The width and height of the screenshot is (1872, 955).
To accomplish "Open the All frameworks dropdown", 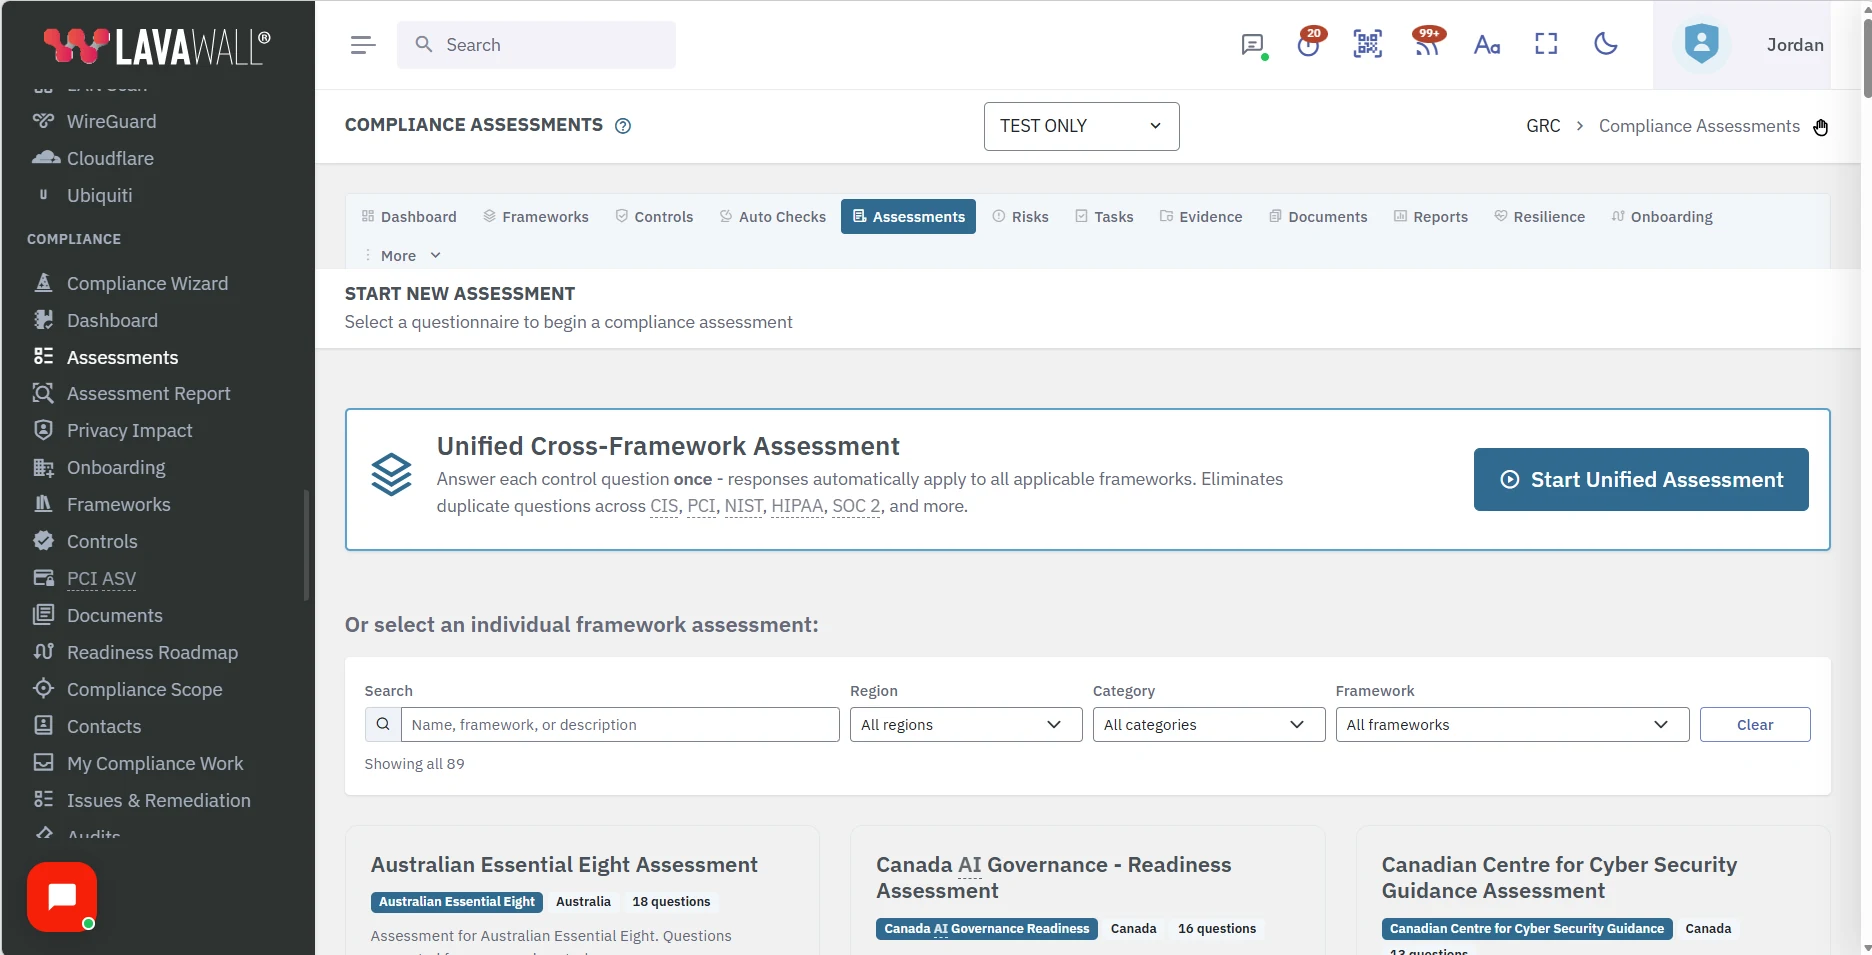I will click(1512, 724).
